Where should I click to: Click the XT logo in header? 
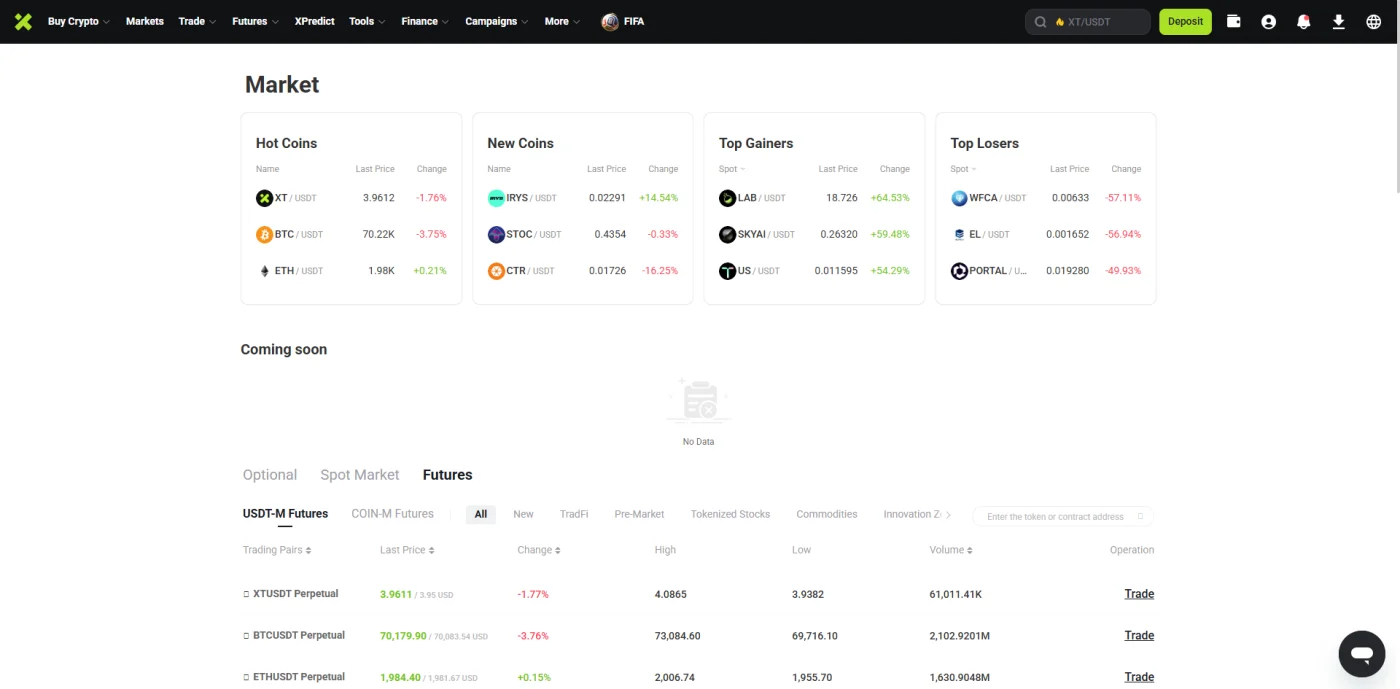(x=23, y=21)
